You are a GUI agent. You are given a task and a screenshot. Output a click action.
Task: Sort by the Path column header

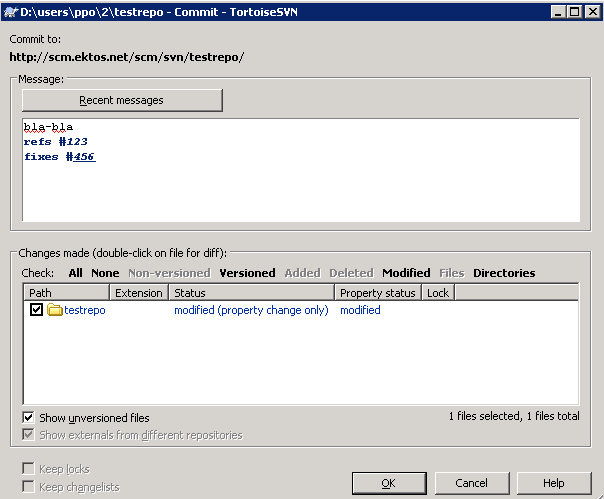[x=66, y=292]
